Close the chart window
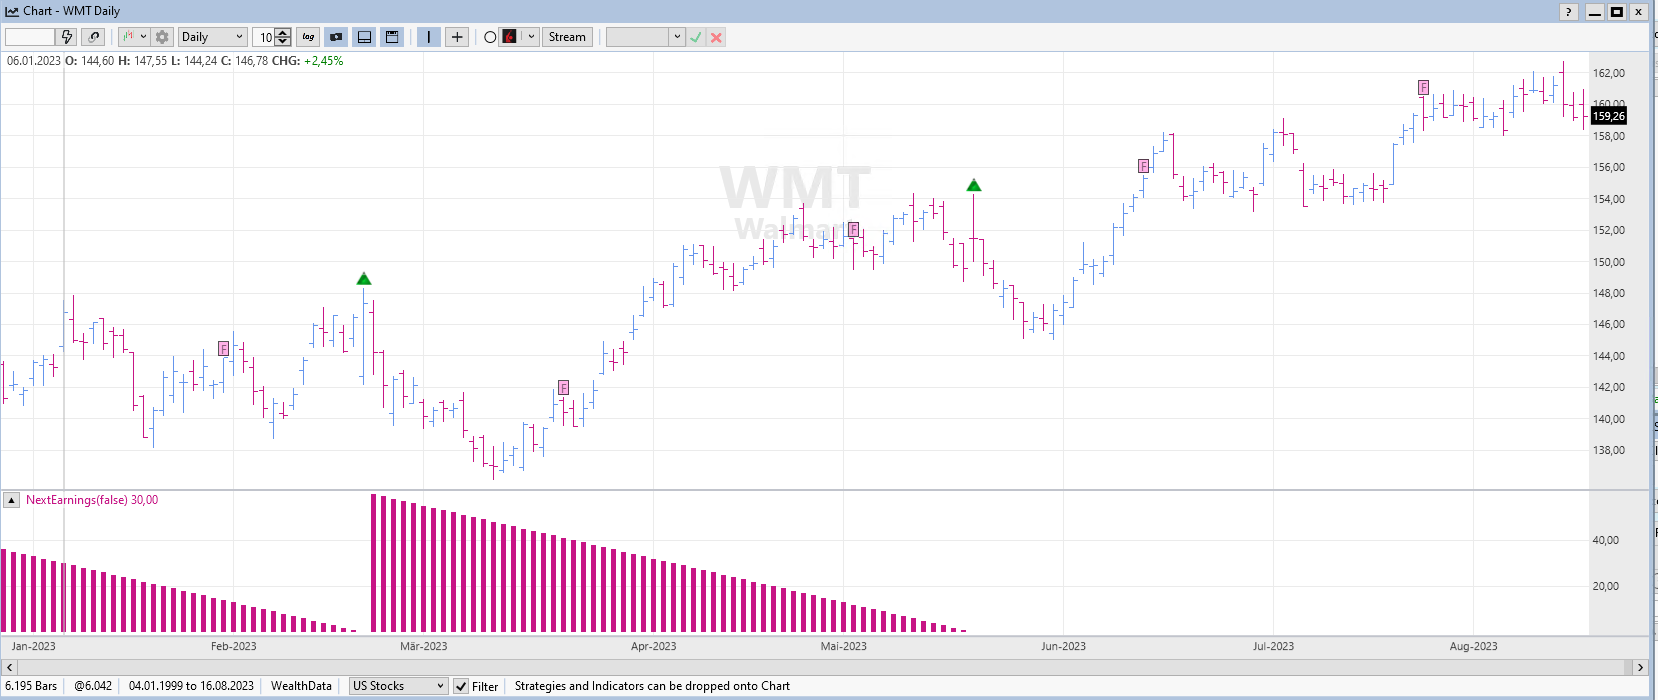 [x=1639, y=12]
